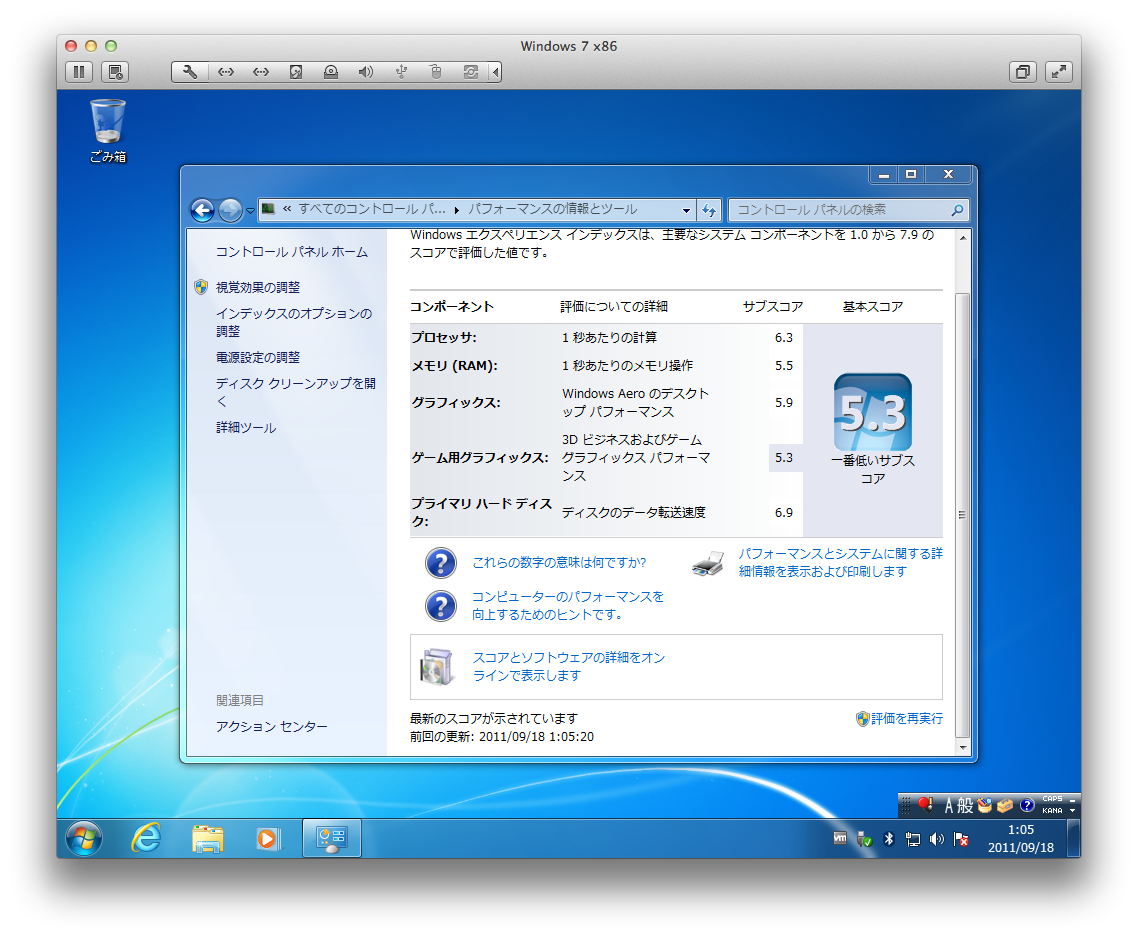
Task: Click 評価を再実行 to re-run assessment
Action: [906, 719]
